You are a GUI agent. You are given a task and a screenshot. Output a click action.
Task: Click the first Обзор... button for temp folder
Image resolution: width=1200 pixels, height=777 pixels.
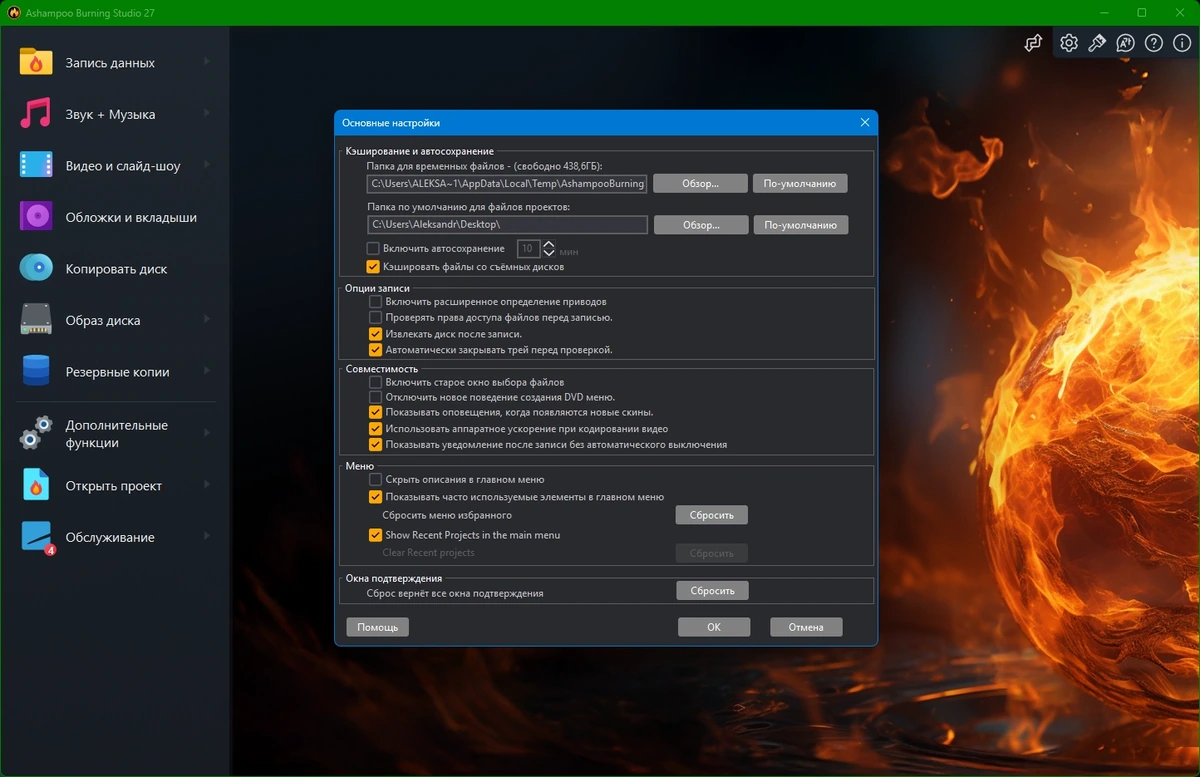(x=701, y=184)
